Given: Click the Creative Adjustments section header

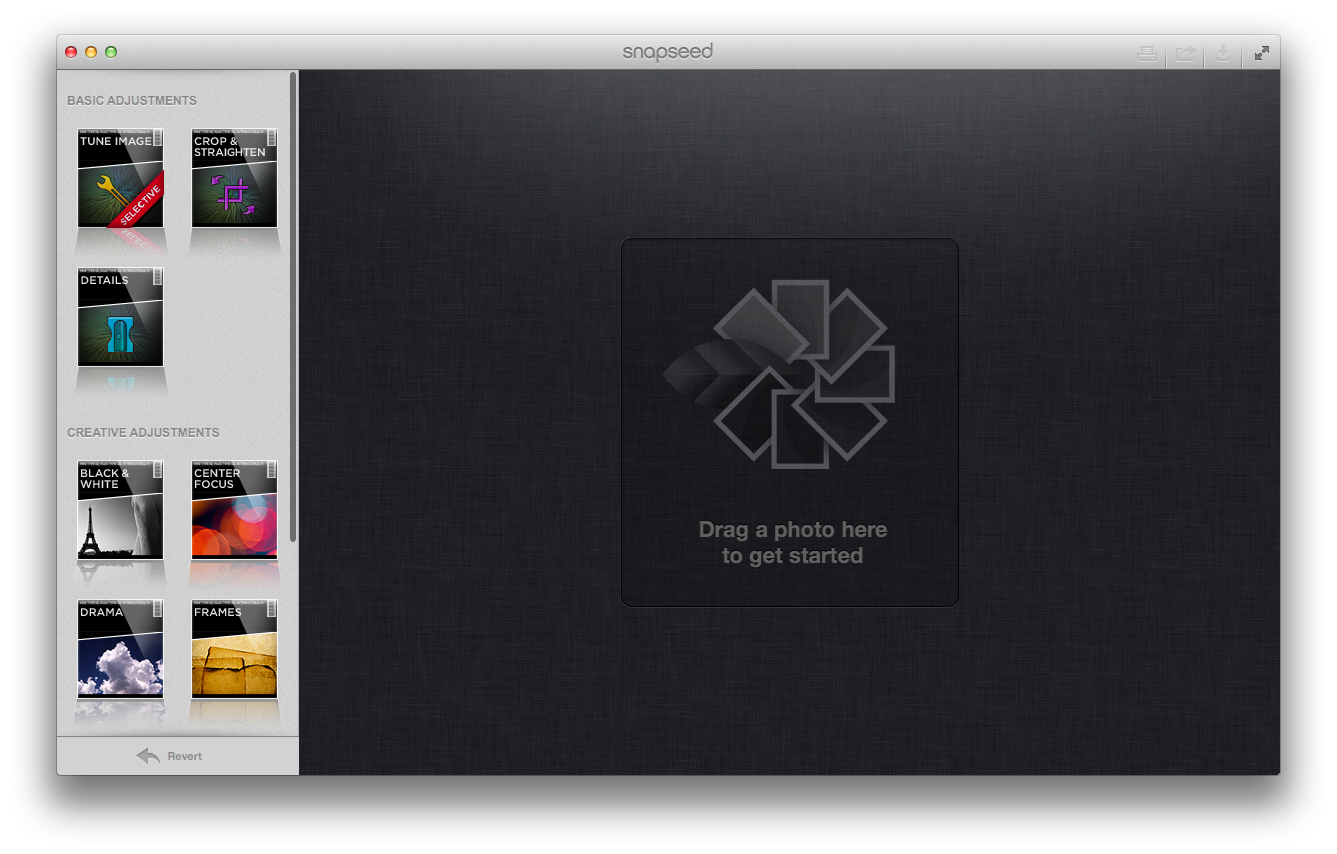Looking at the screenshot, I should pos(143,433).
